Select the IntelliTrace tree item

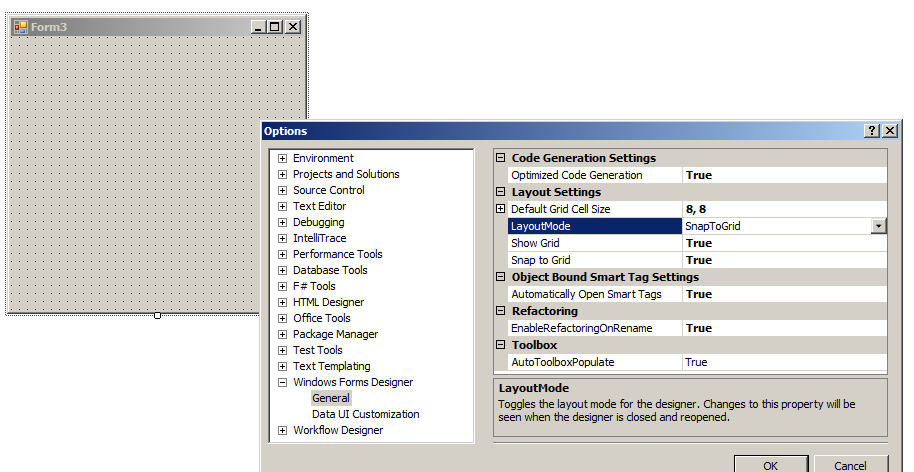[319, 238]
